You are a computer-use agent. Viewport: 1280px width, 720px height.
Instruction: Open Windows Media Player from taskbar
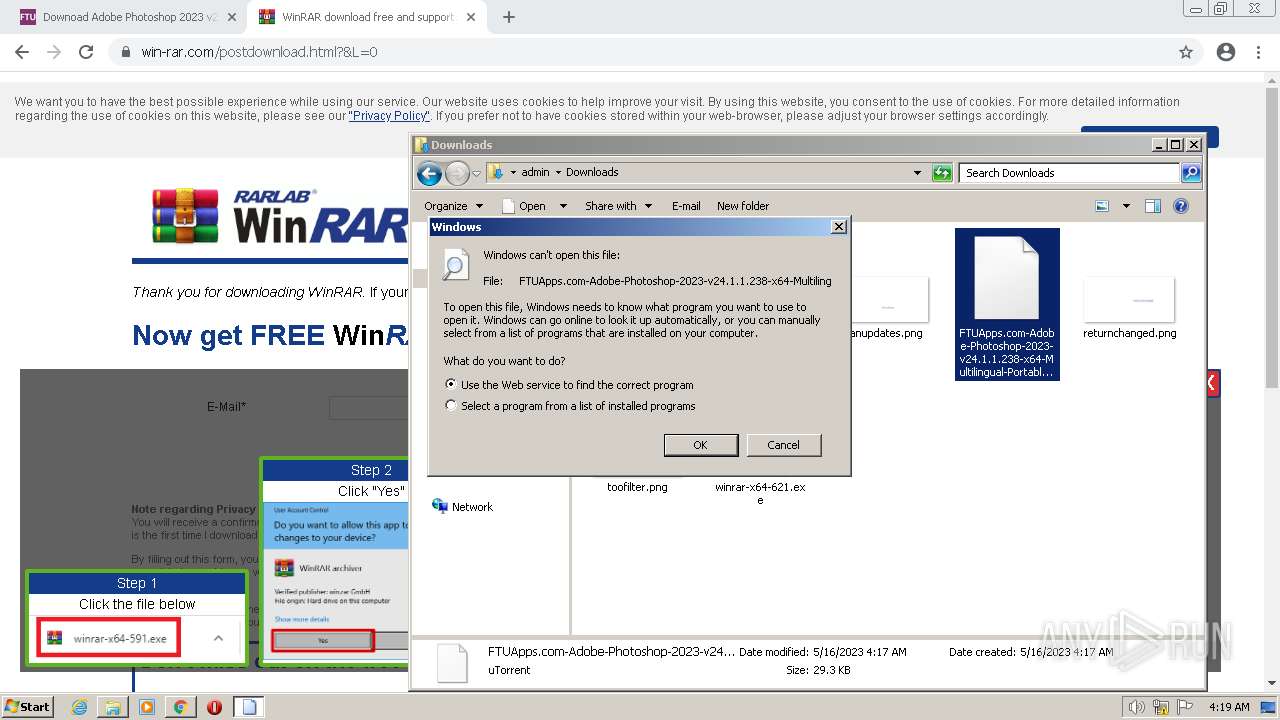pos(147,707)
